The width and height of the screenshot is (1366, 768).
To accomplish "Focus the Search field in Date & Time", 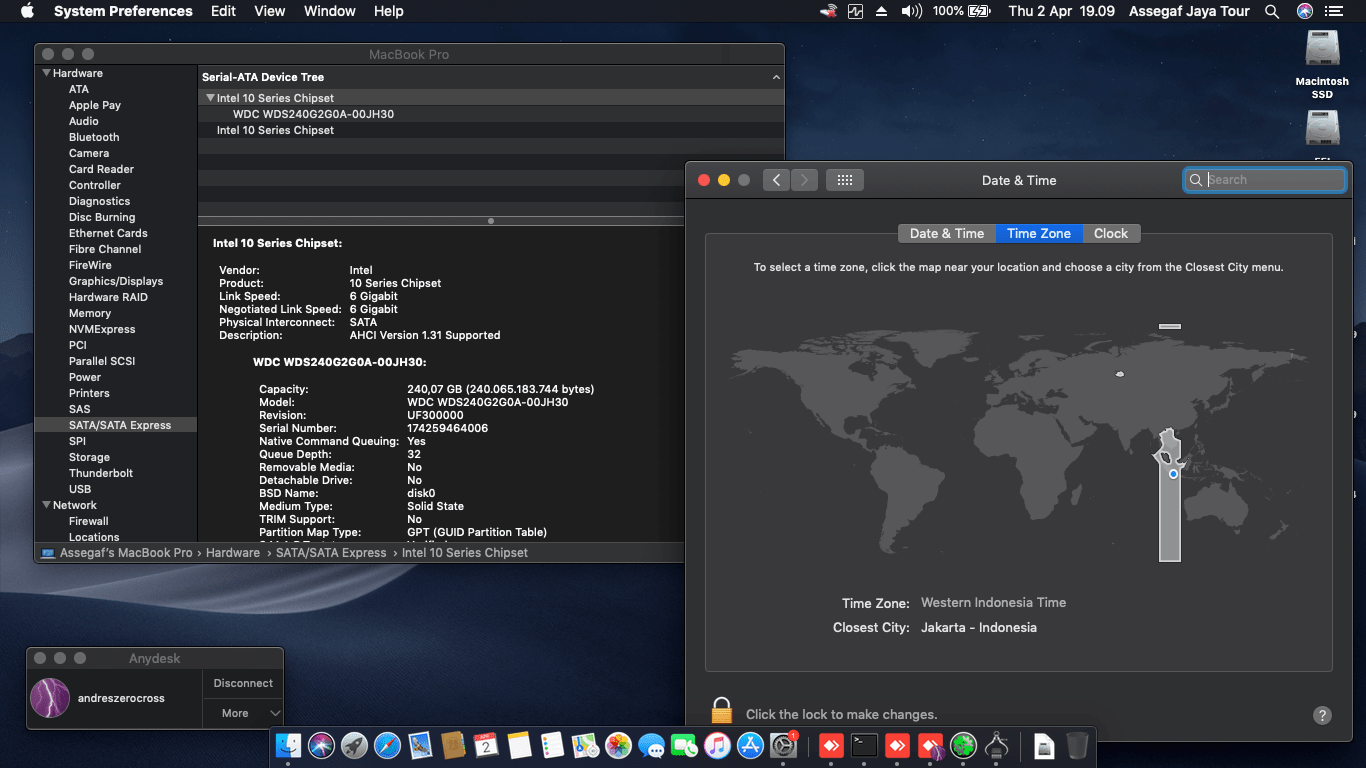I will click(x=1265, y=180).
